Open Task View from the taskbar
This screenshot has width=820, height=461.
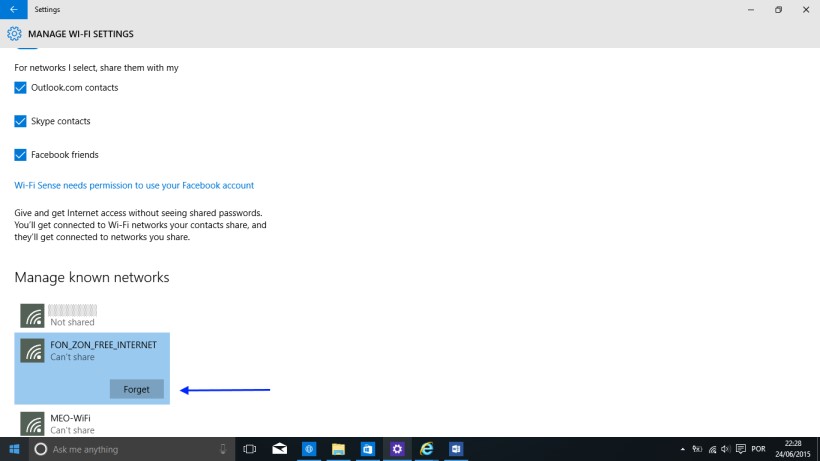(250, 449)
